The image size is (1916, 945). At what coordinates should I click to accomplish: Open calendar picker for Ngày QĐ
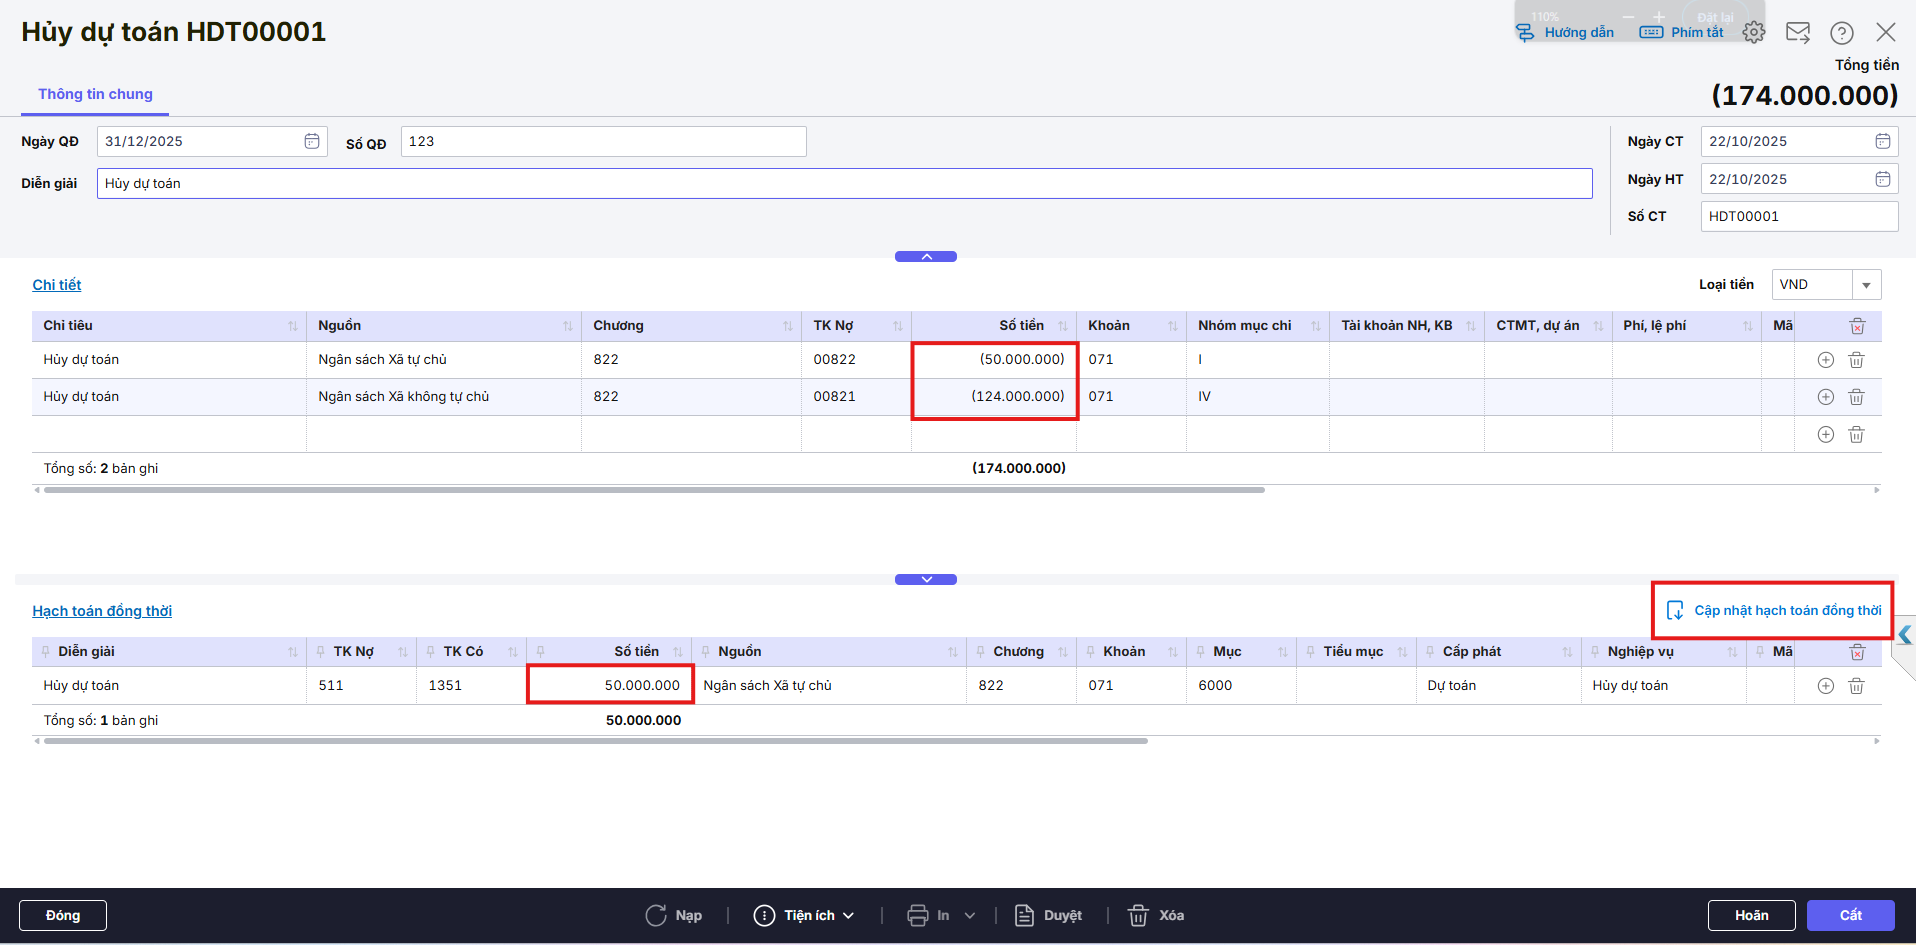[312, 141]
